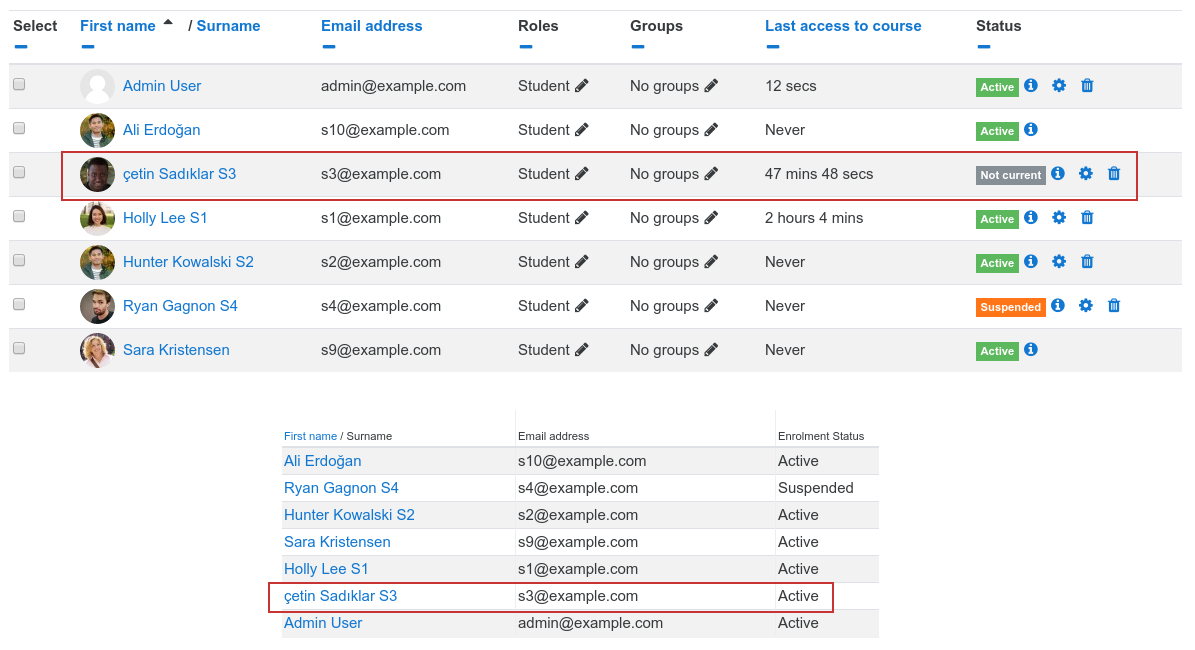This screenshot has height=650, width=1195.
Task: Edit groups pencil for Admin User
Action: [x=711, y=86]
